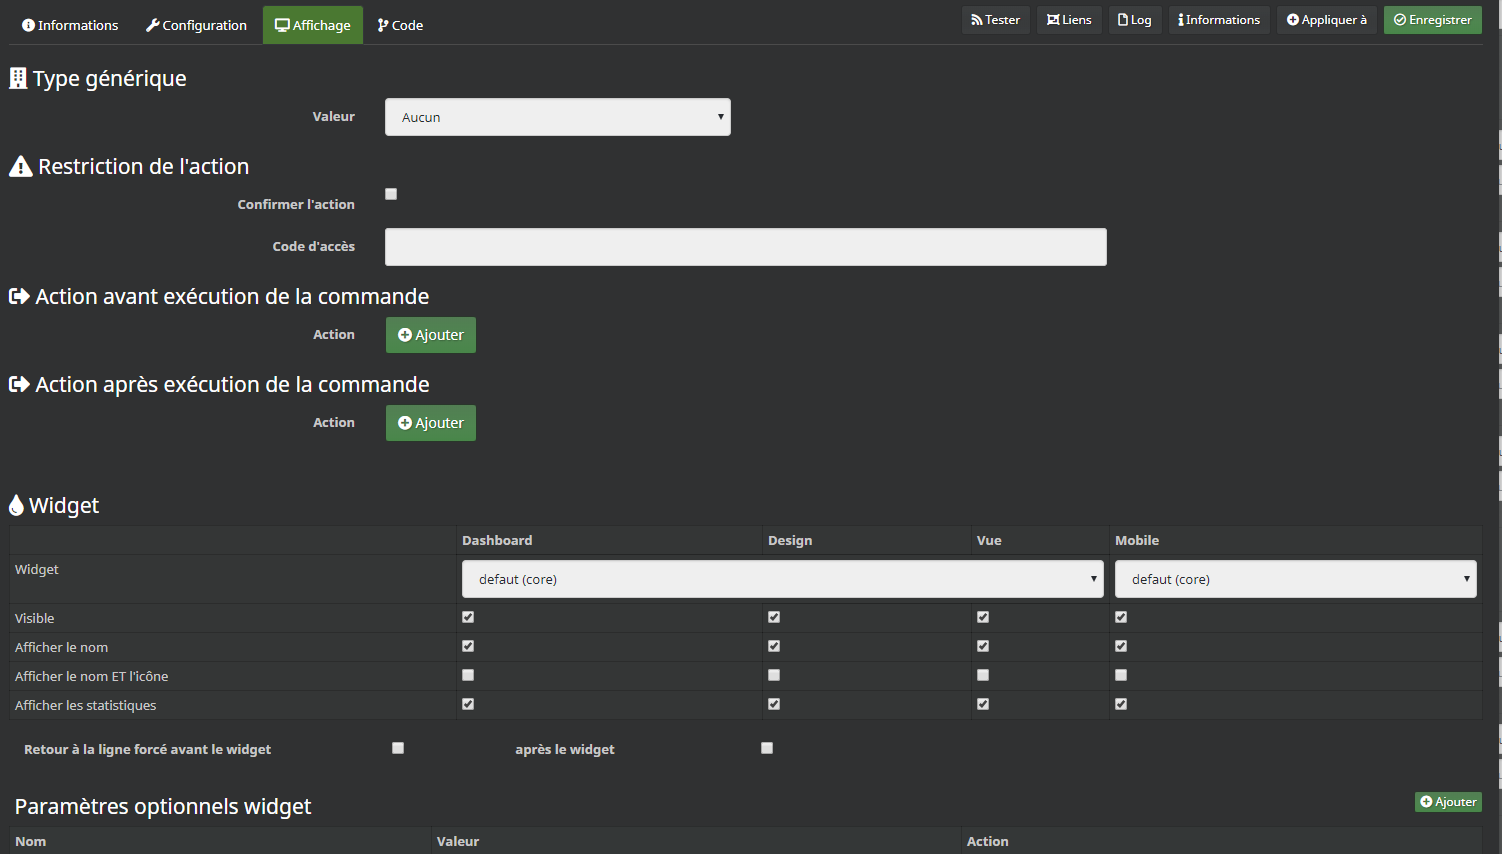Save with the Enregistrer button
The height and width of the screenshot is (854, 1502).
[1433, 20]
